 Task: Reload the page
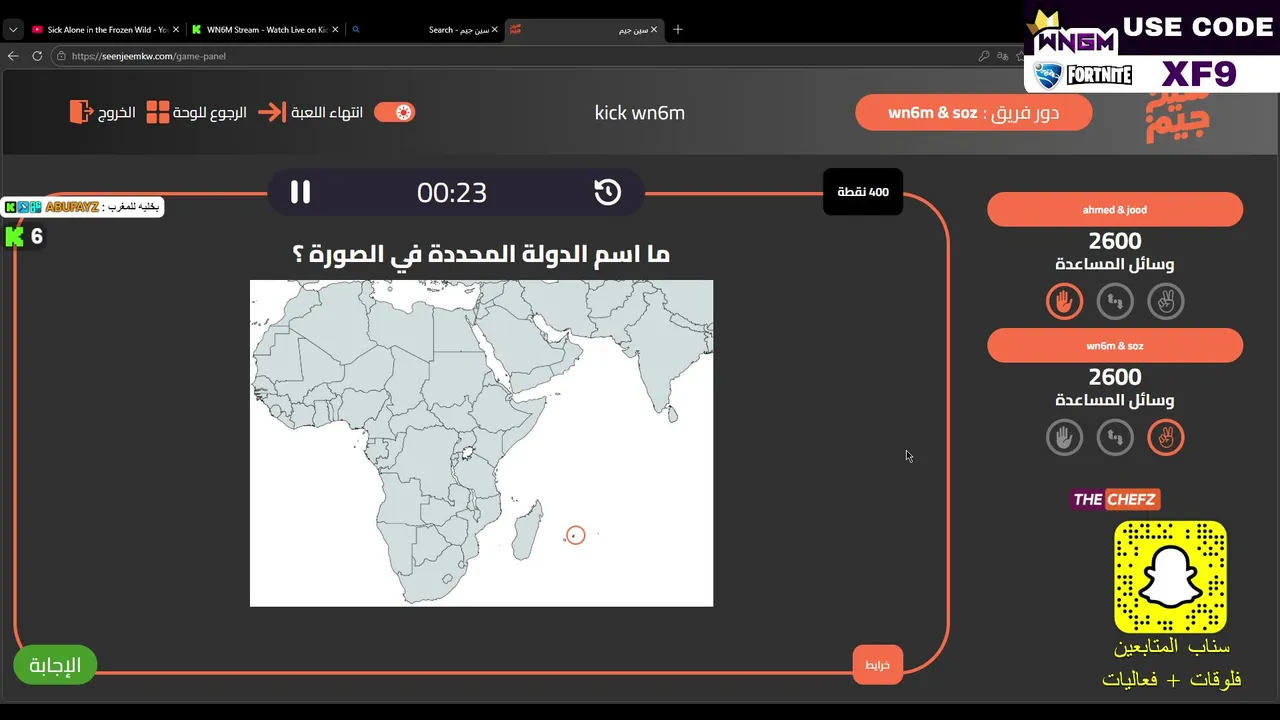pyautogui.click(x=37, y=56)
